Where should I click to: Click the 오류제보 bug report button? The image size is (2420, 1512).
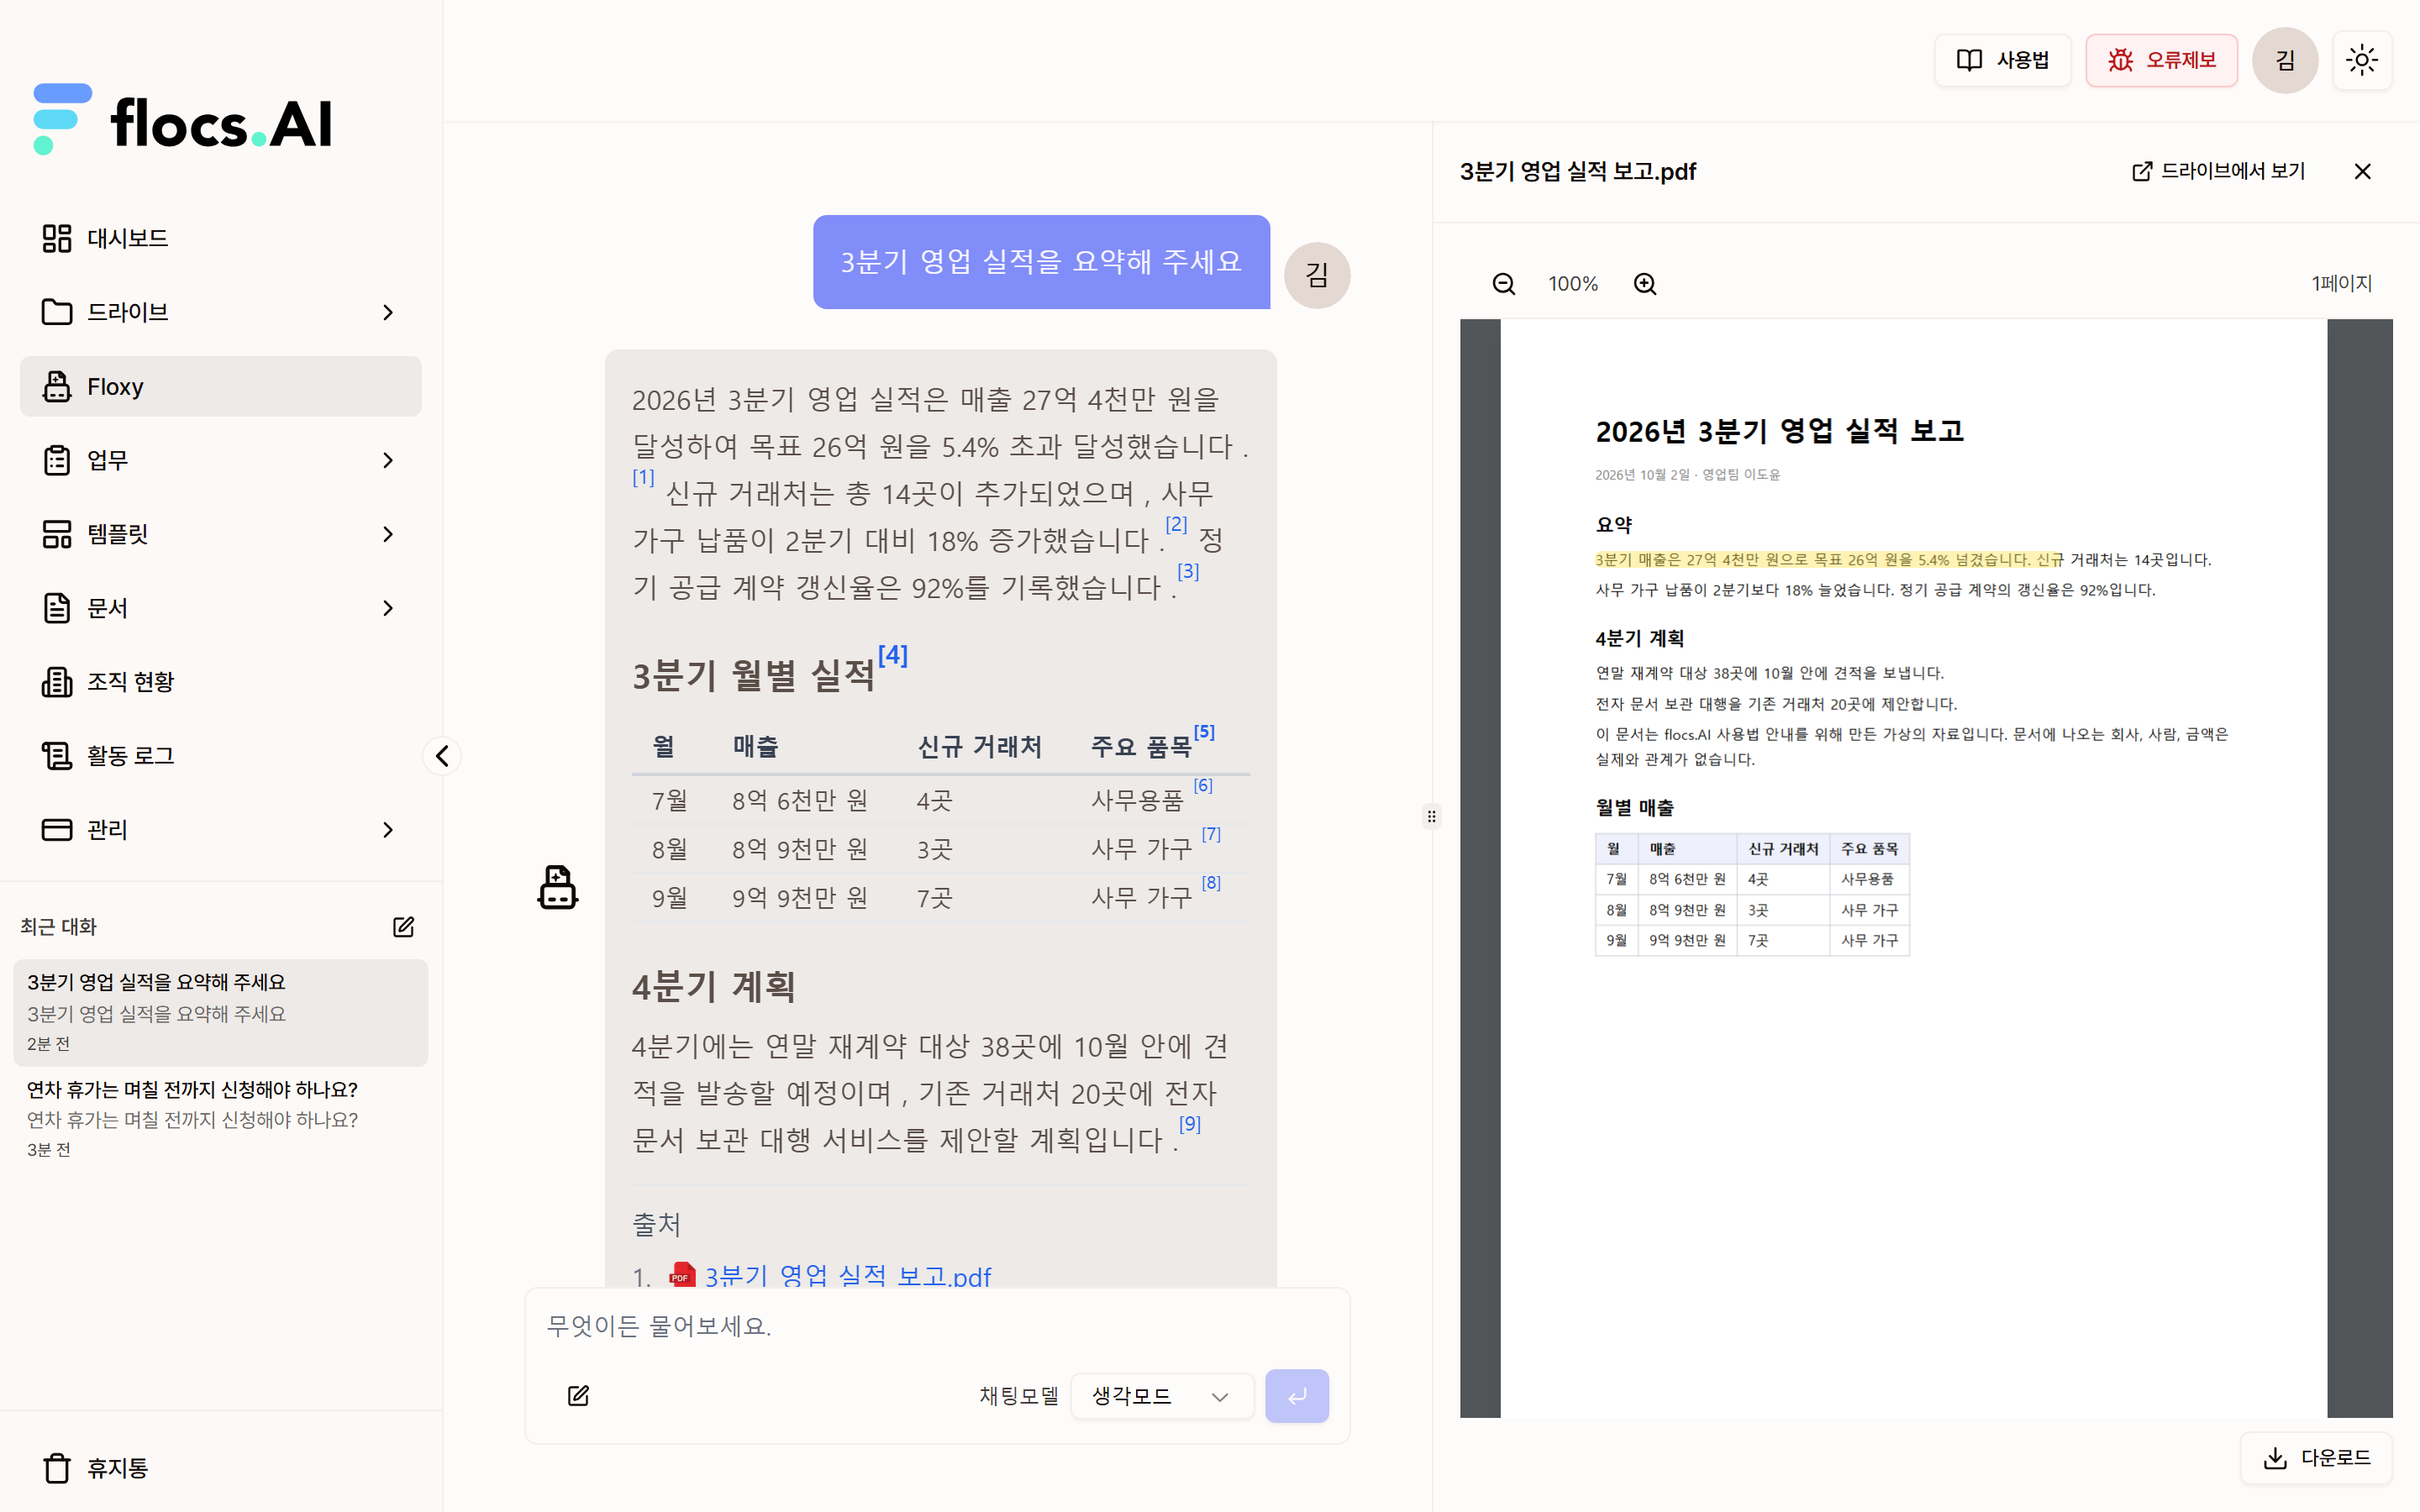click(2161, 60)
